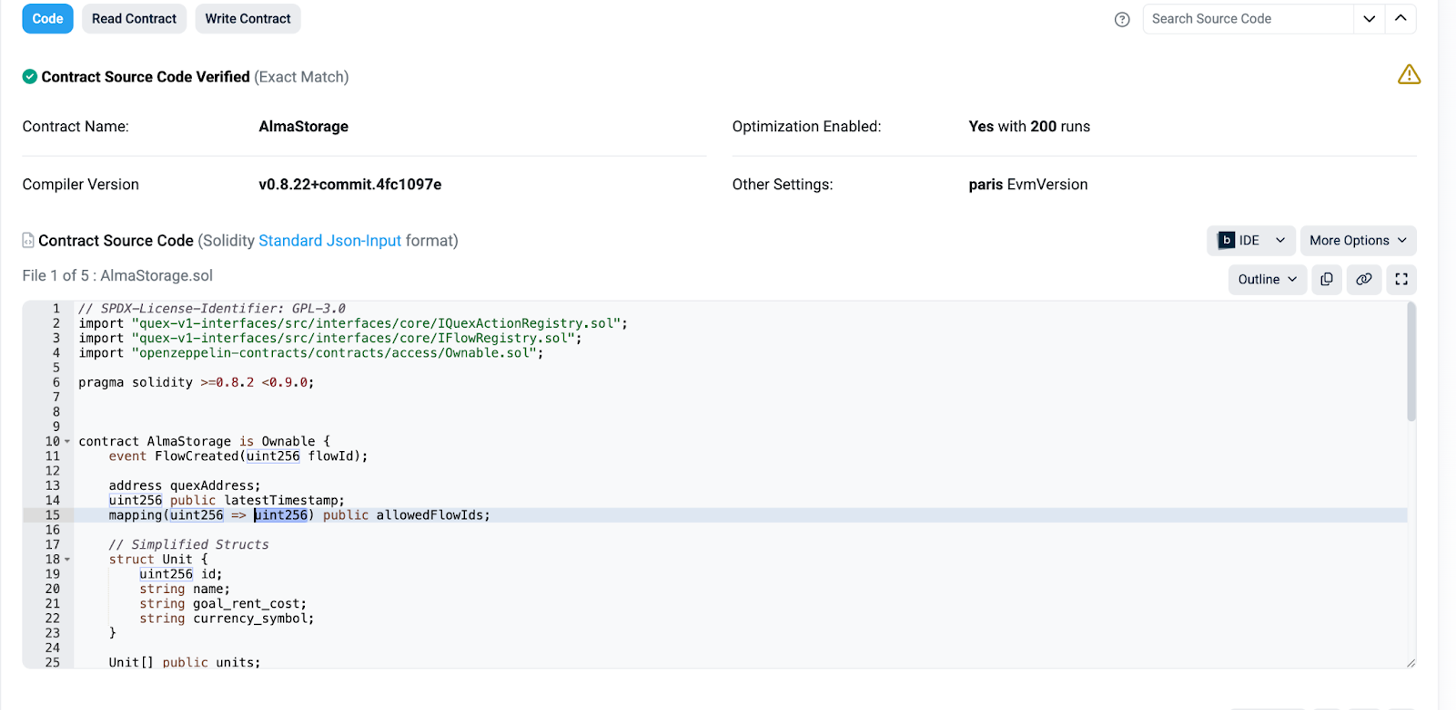The width and height of the screenshot is (1456, 710).
Task: Copy source code with the copy icon
Action: 1327,280
